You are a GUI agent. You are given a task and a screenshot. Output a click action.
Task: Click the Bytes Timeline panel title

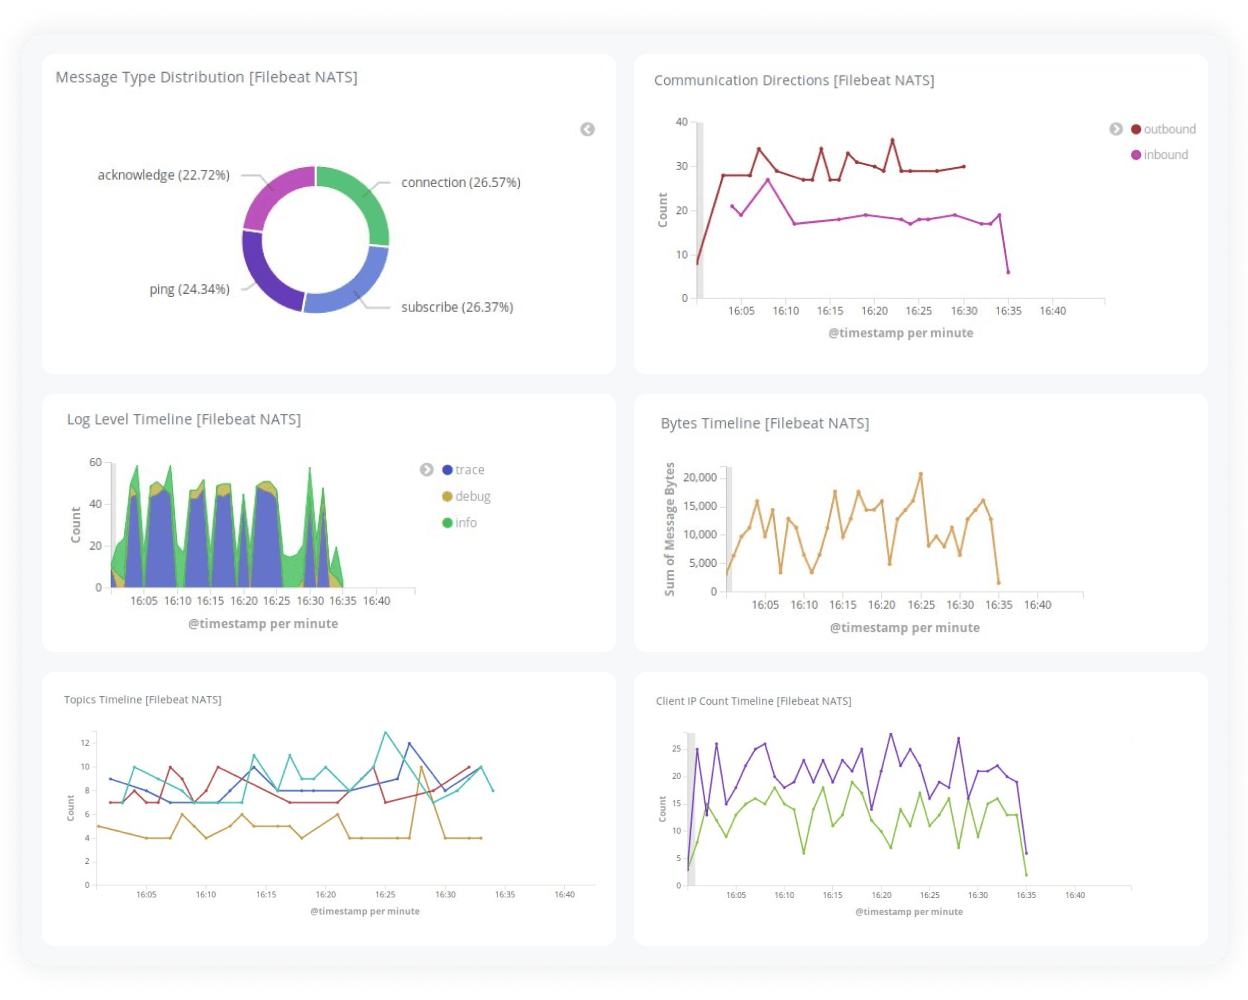point(766,422)
